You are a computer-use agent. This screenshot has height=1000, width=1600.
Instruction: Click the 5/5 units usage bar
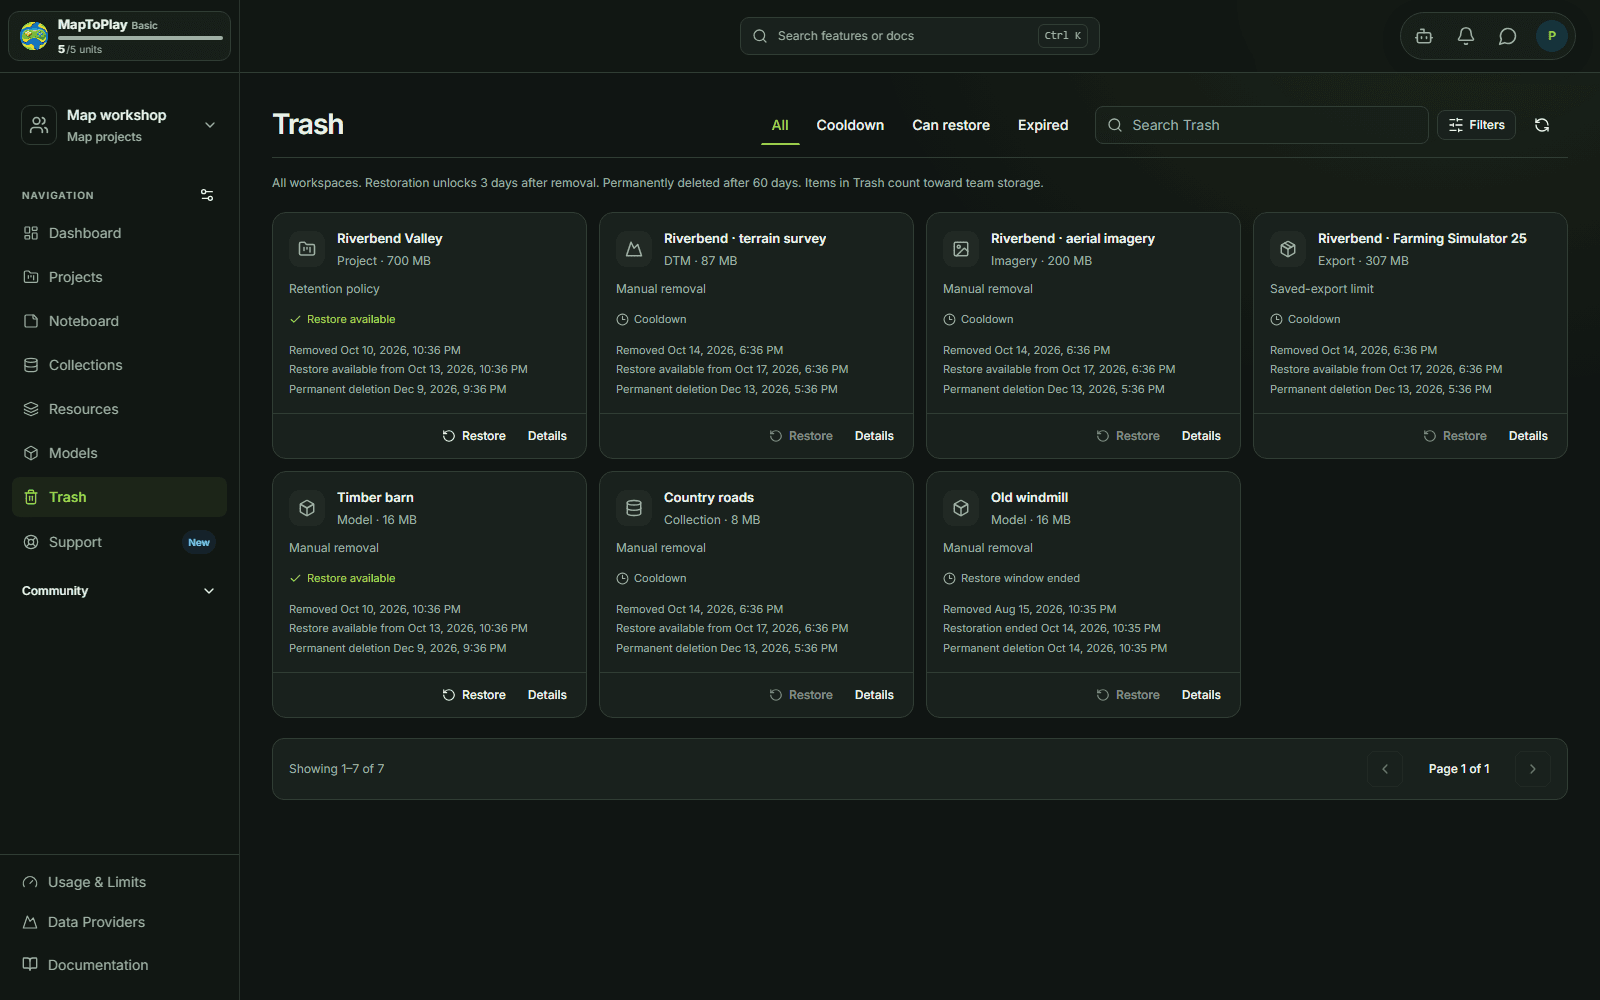(x=140, y=38)
